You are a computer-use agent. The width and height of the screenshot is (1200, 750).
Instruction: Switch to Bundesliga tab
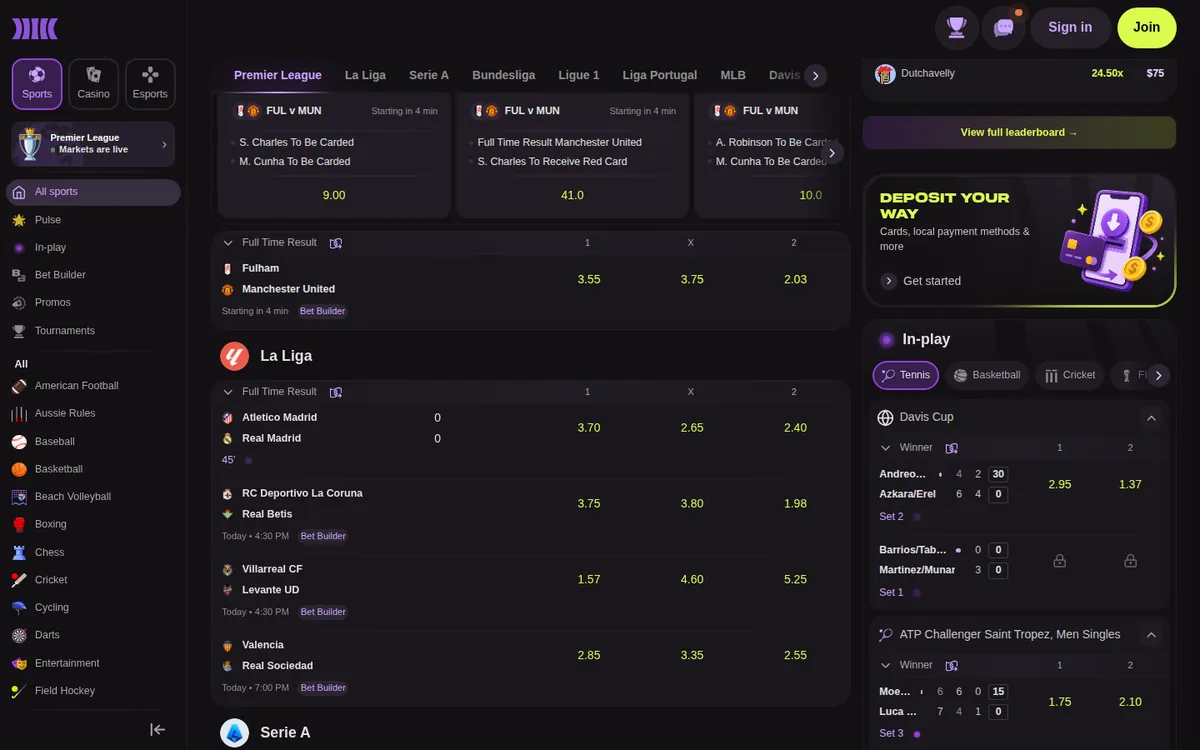click(503, 75)
